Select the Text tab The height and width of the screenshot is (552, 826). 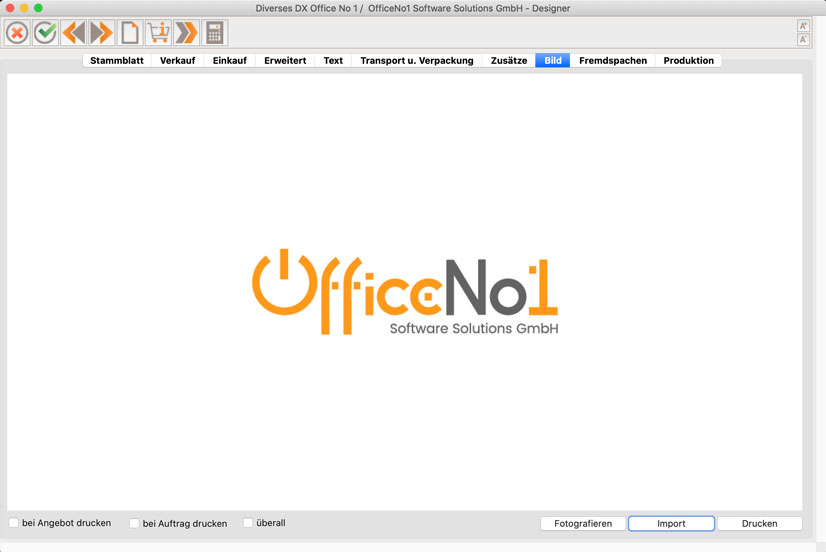(x=333, y=61)
